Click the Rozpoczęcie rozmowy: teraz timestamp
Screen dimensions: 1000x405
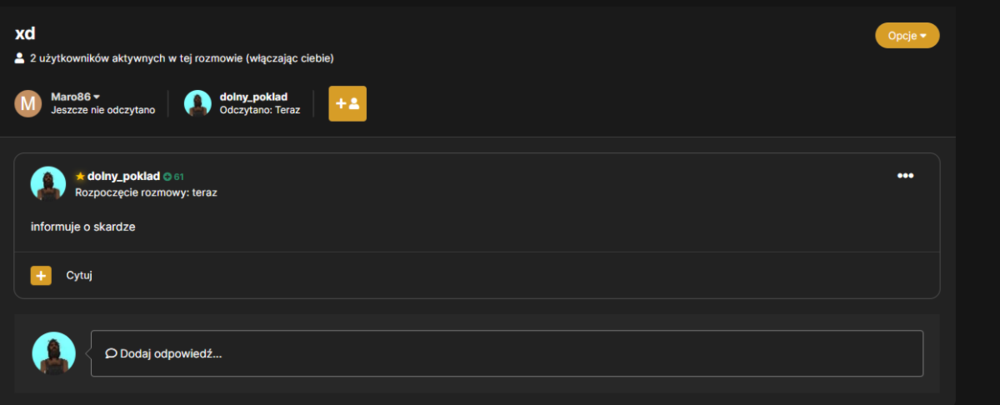coord(146,192)
